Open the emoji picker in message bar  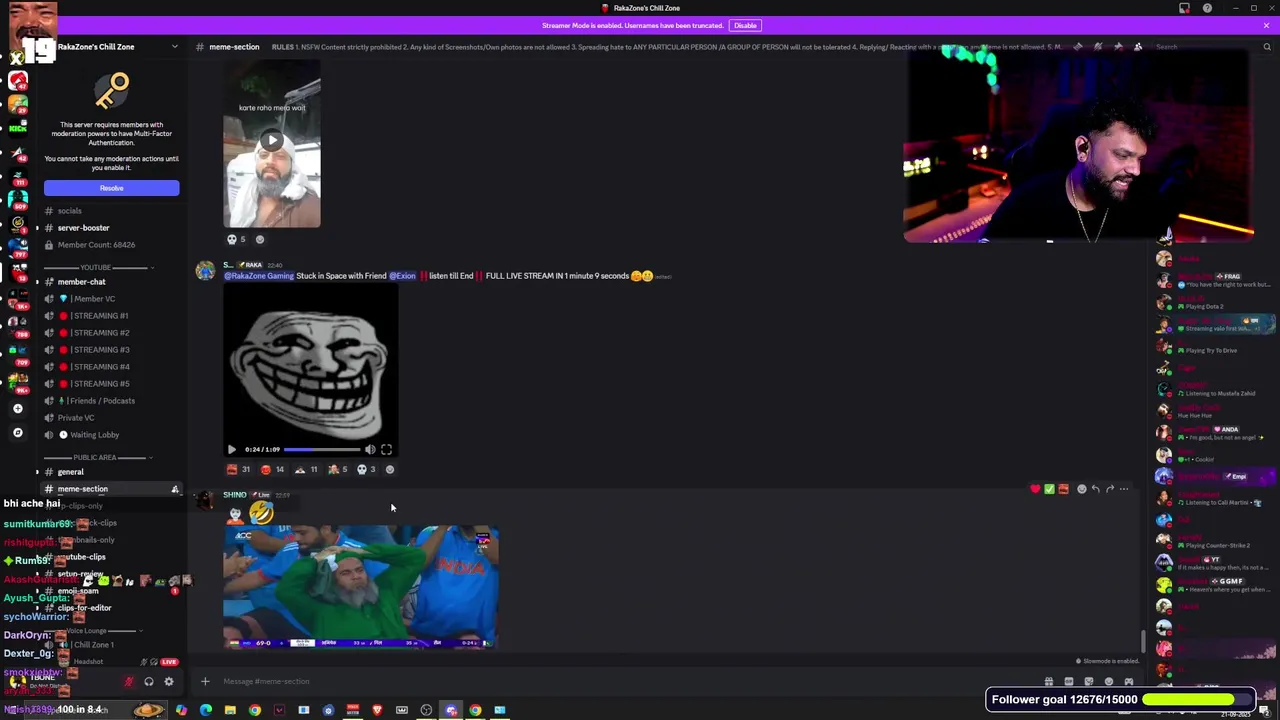click(1109, 682)
